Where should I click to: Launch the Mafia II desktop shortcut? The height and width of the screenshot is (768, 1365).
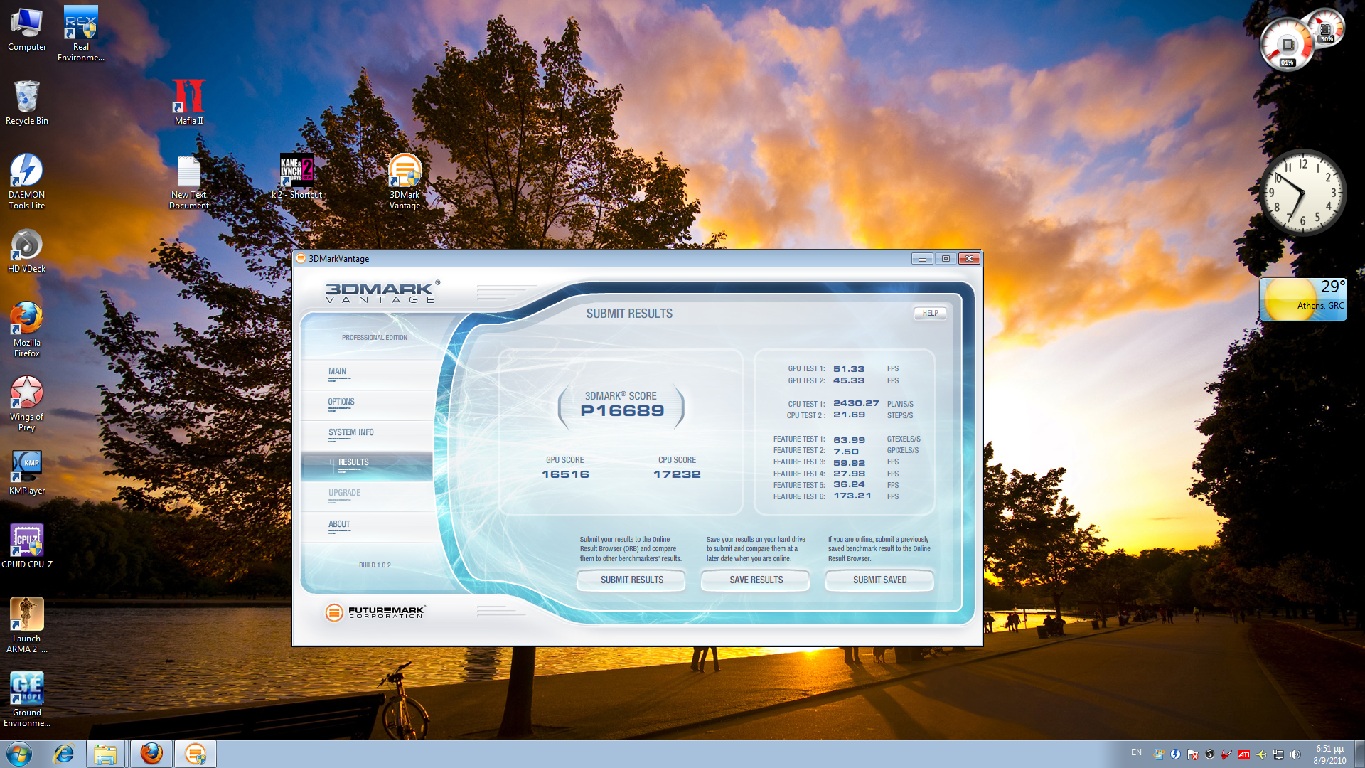pos(189,103)
